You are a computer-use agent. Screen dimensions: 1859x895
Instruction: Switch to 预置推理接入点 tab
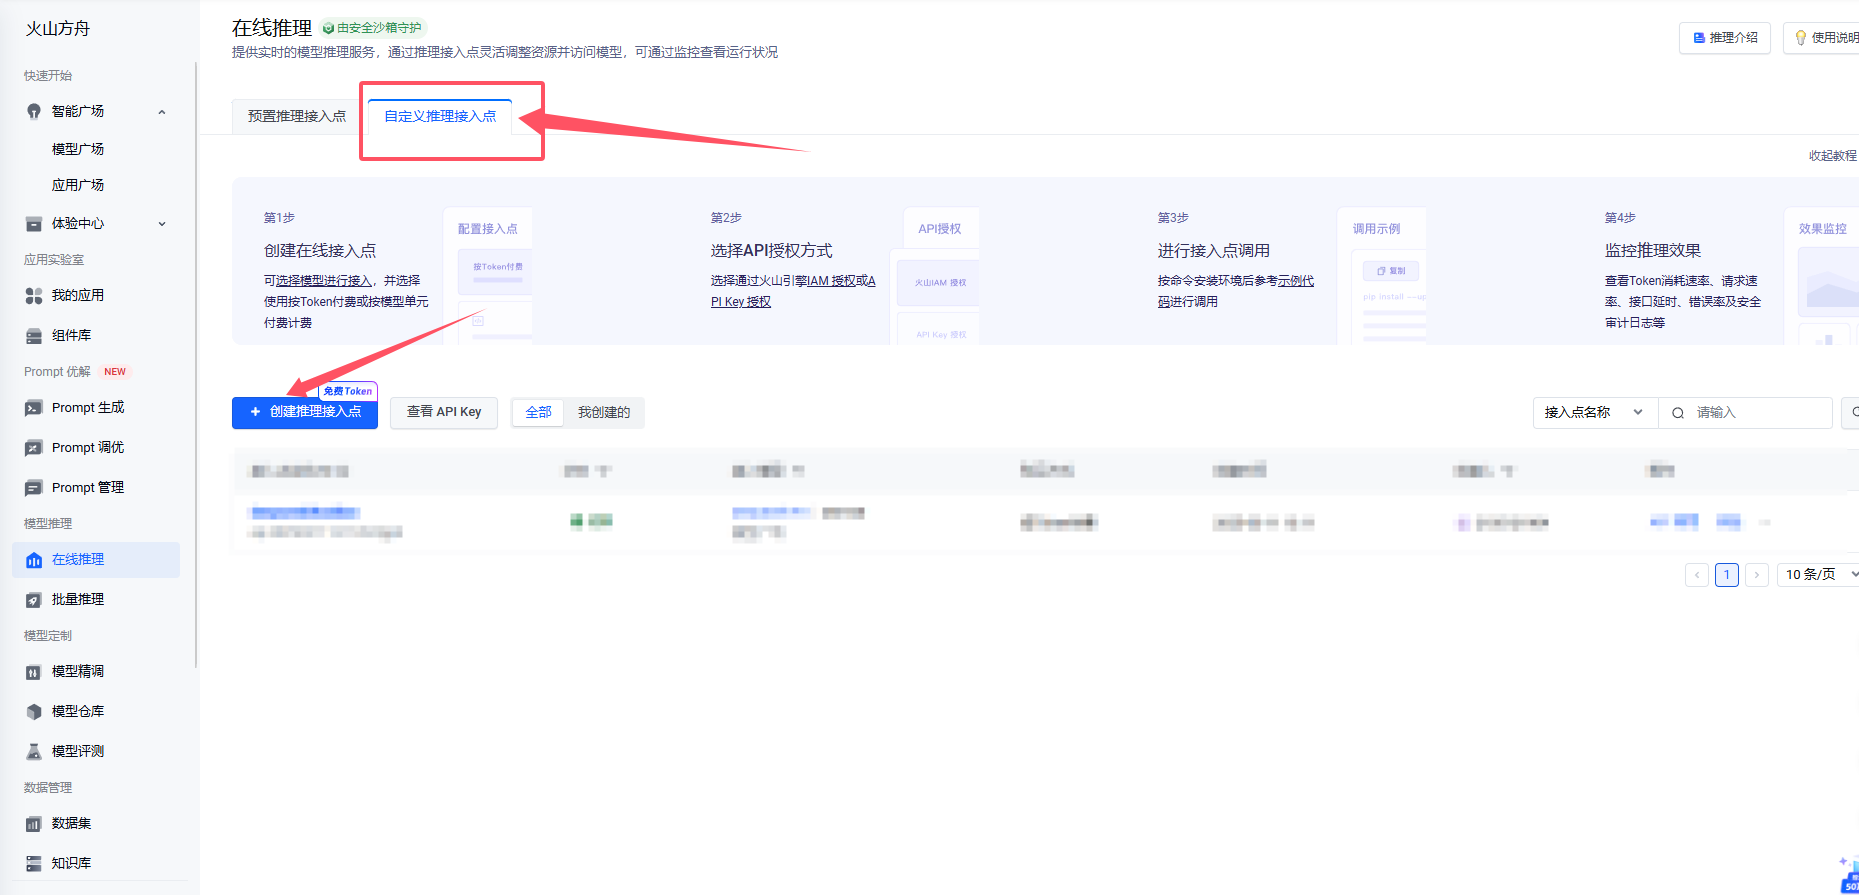297,116
